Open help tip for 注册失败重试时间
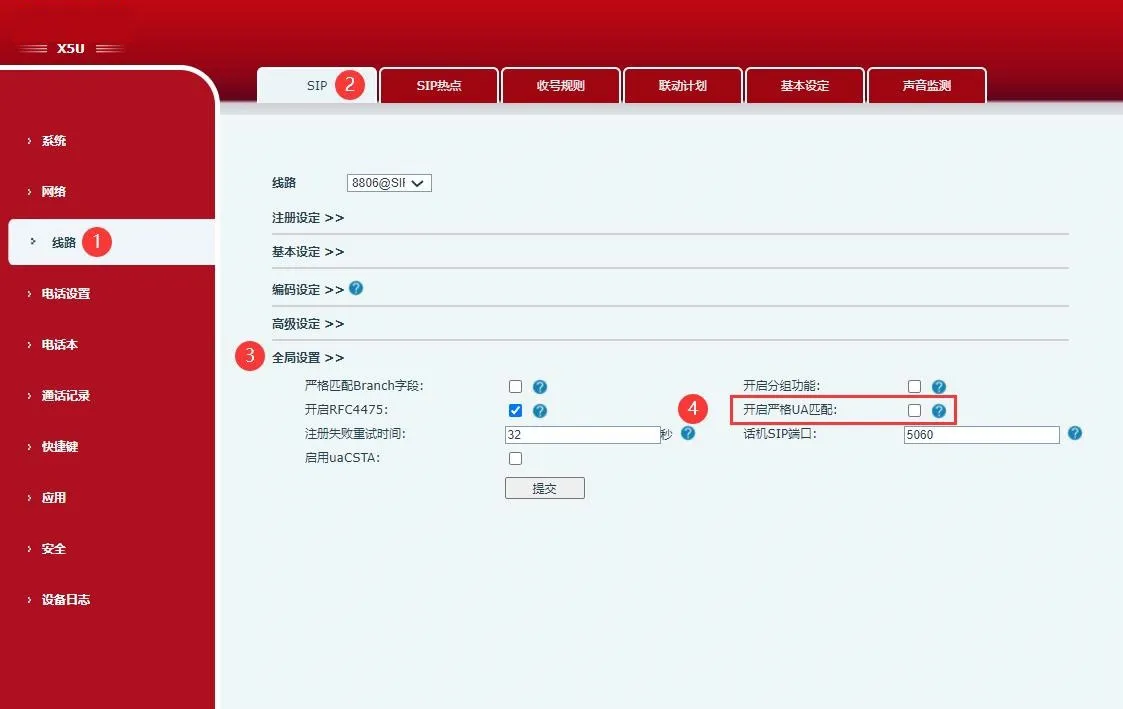Image resolution: width=1123 pixels, height=709 pixels. pos(687,434)
